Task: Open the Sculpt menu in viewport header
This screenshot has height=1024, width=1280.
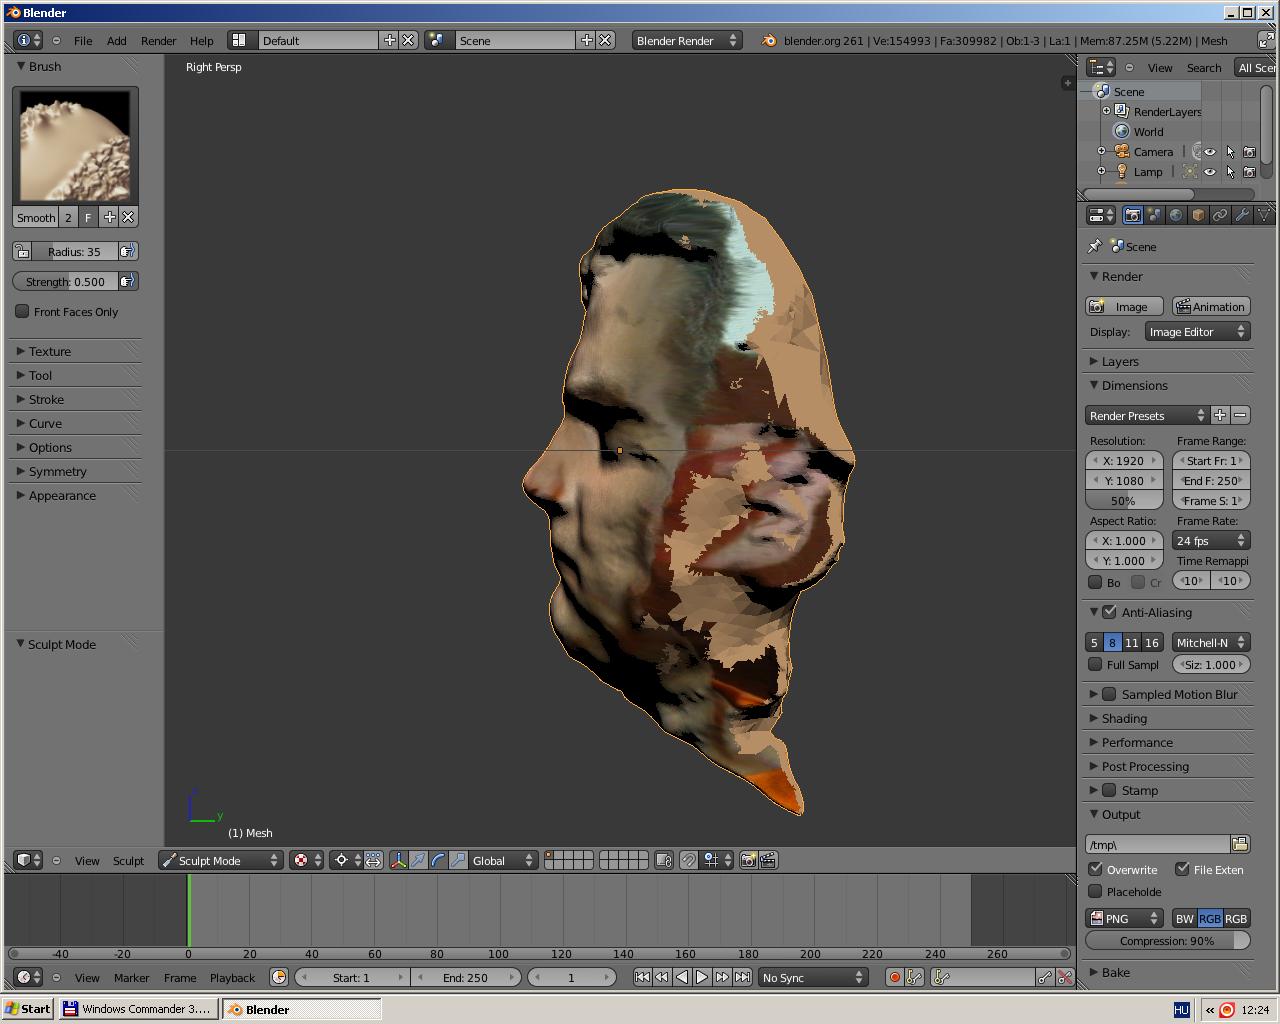Action: pyautogui.click(x=128, y=861)
